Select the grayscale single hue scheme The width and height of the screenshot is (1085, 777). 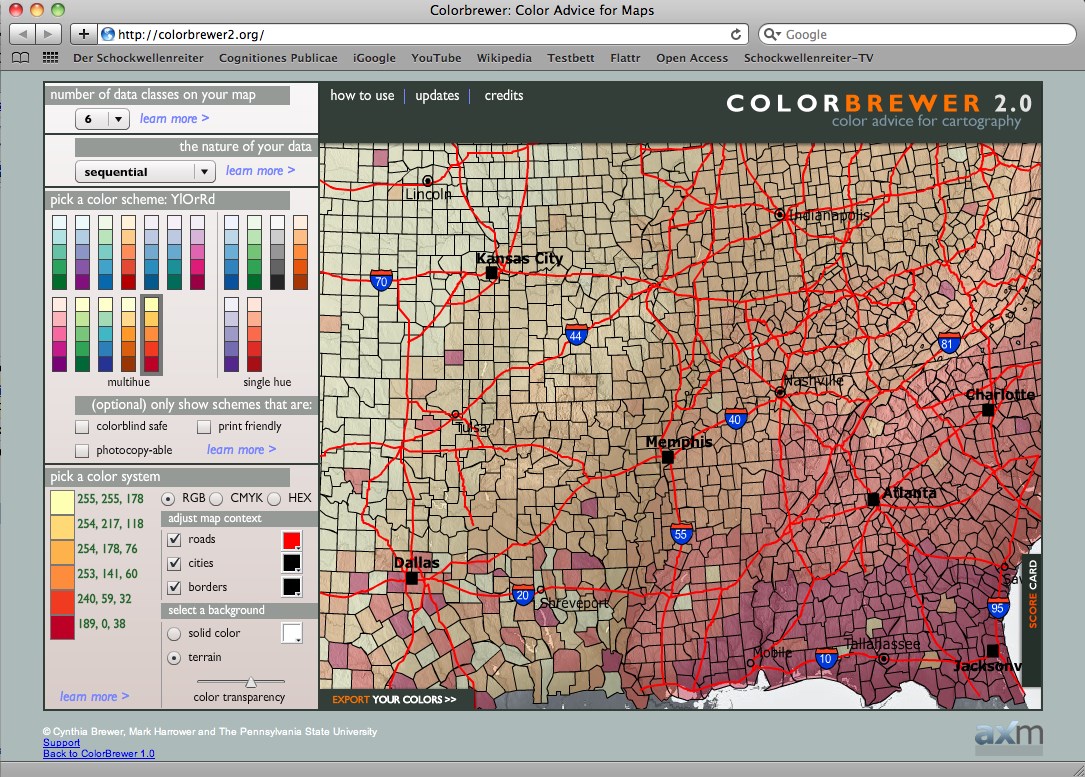point(277,253)
